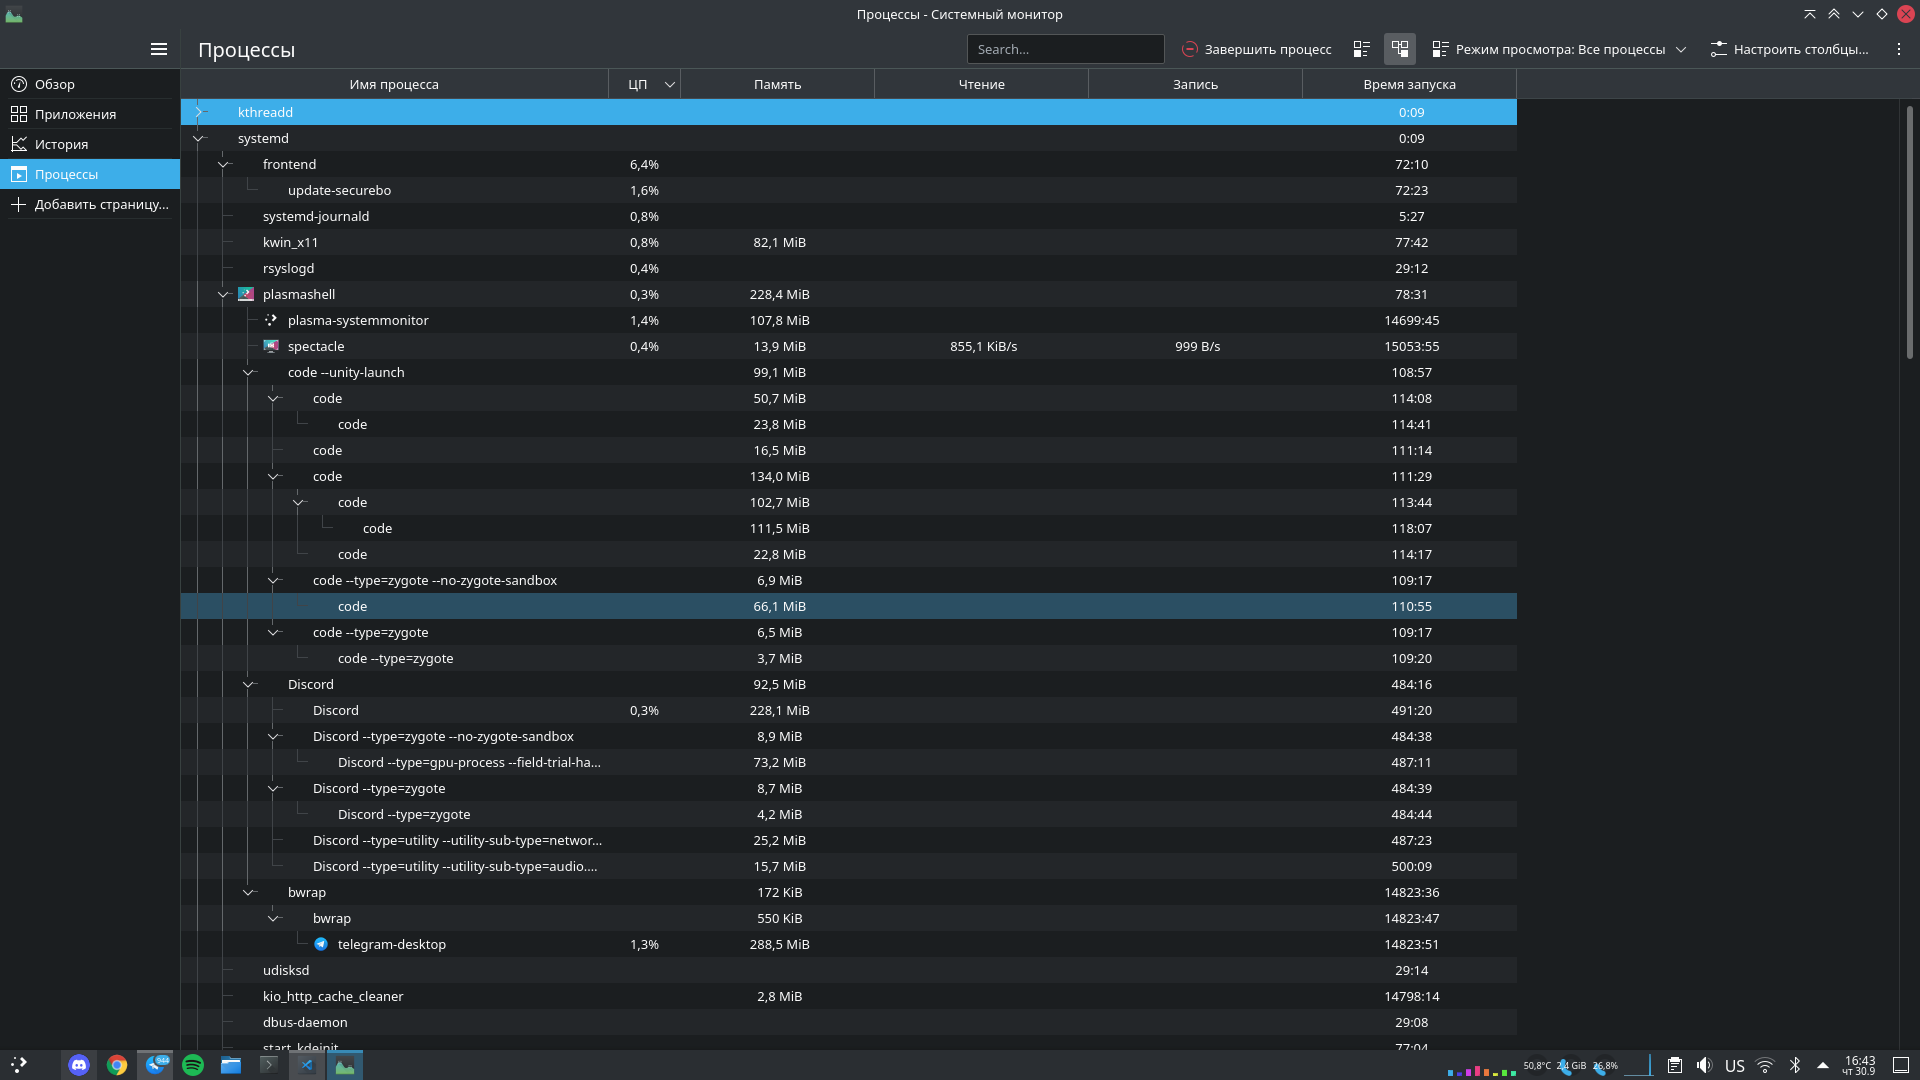Collapse the systemd tree
This screenshot has height=1080, width=1920.
pyautogui.click(x=198, y=138)
